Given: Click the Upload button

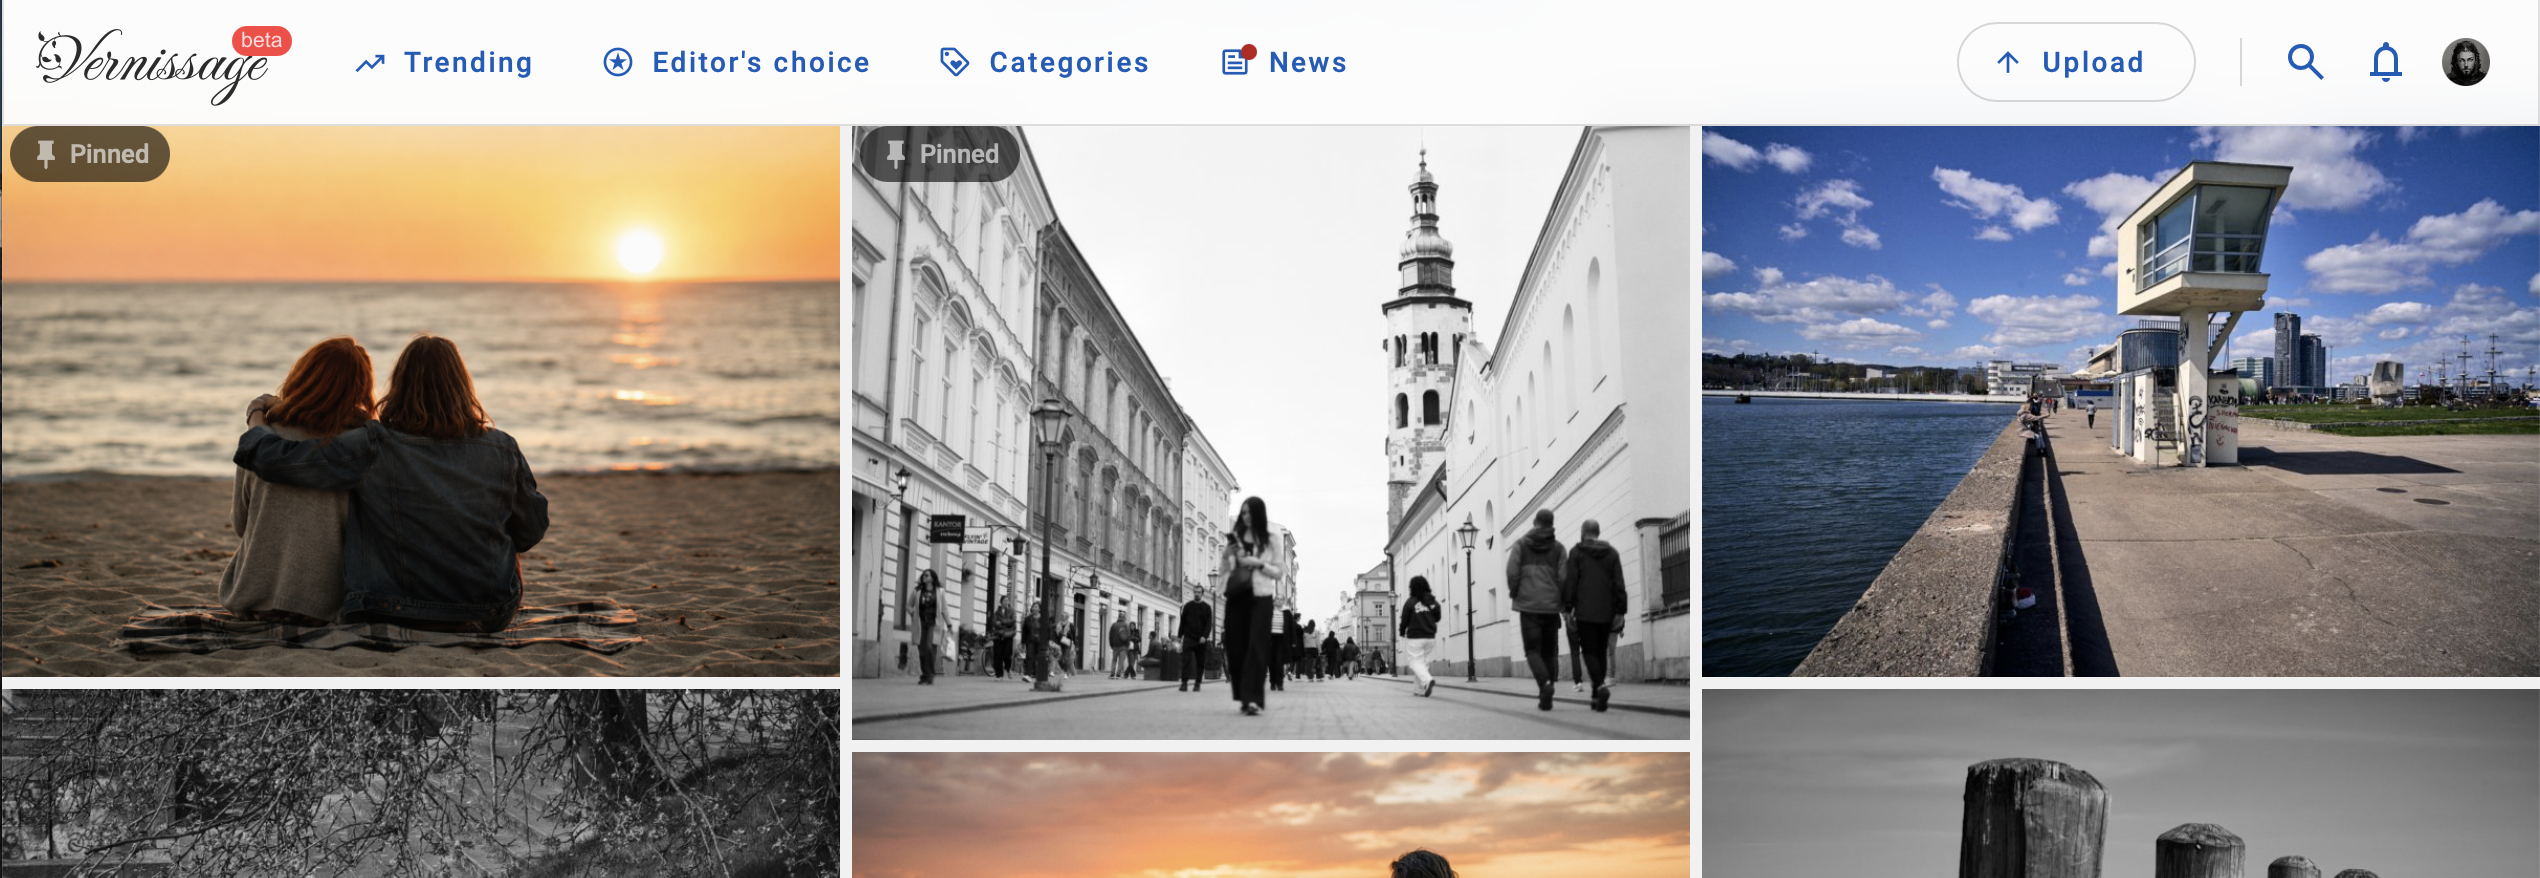Looking at the screenshot, I should [2076, 62].
